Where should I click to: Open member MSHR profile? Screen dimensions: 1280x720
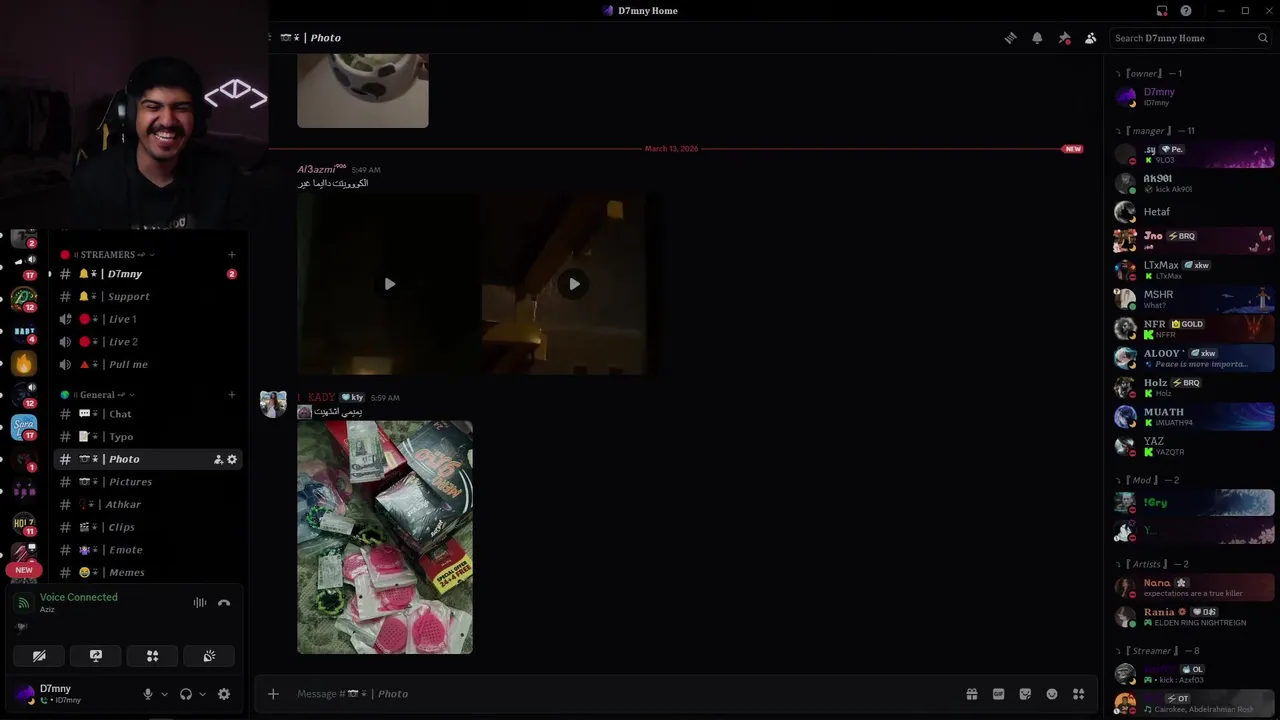[1195, 299]
